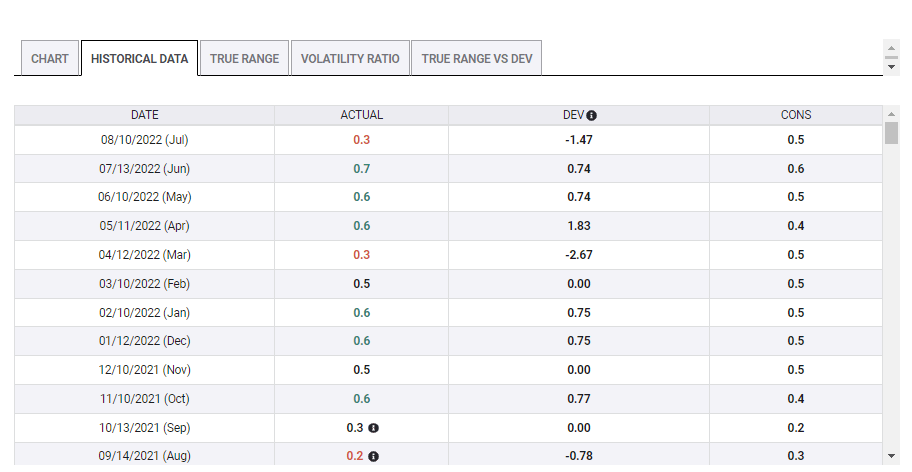Select the 12/10/2021 (Nov) date cell
Viewport: 912px width, 472px height.
(145, 370)
